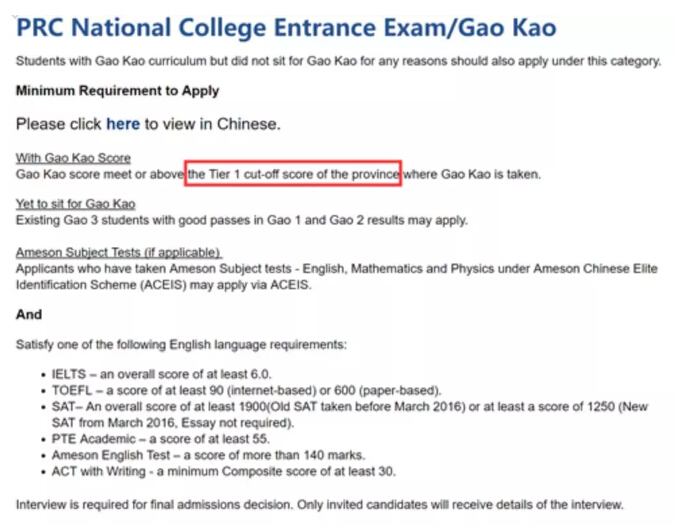Viewport: 675px width, 527px height.
Task: Click 'Satisfy one of the following English' sentence
Action: pos(181,344)
